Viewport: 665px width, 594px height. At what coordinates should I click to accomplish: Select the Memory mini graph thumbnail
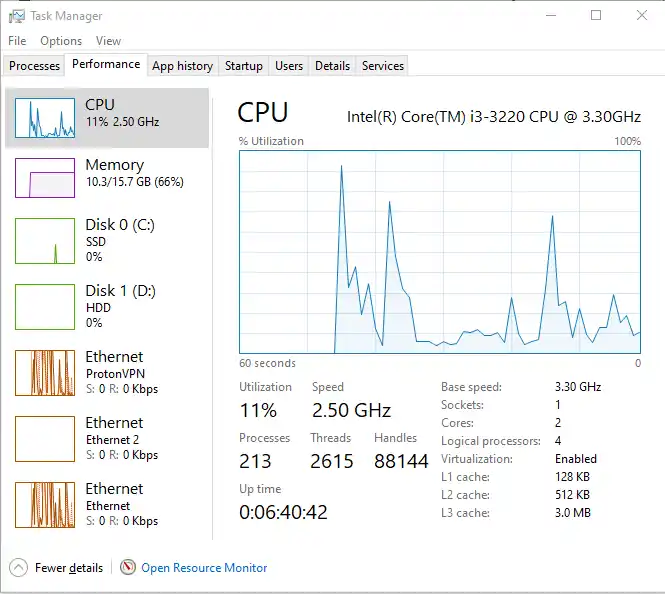coord(45,178)
